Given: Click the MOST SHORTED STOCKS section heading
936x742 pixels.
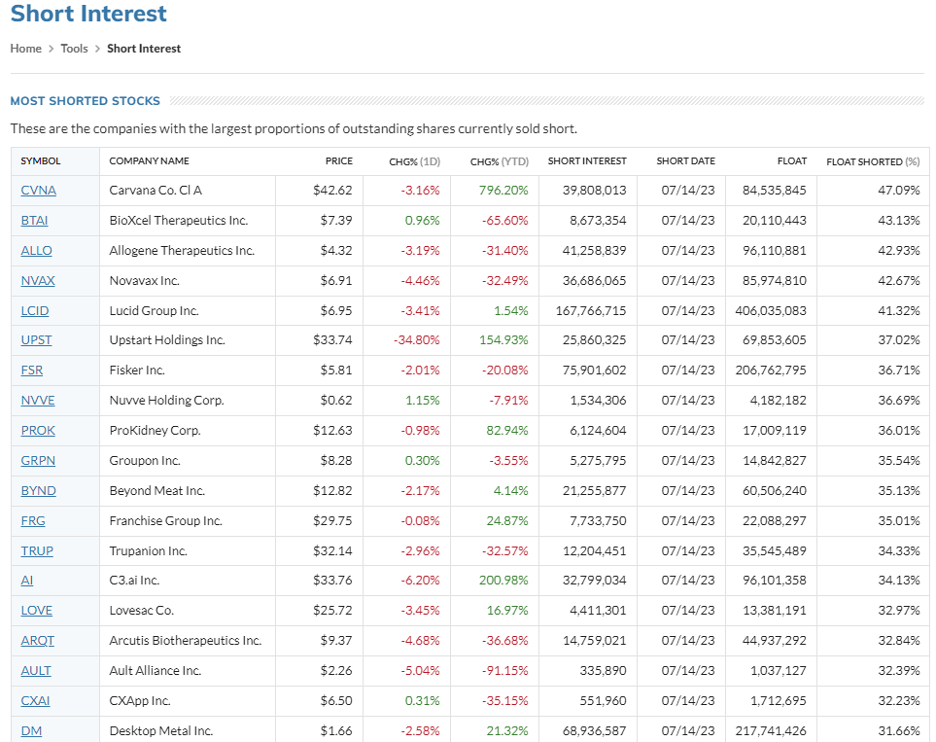Looking at the screenshot, I should (x=85, y=100).
